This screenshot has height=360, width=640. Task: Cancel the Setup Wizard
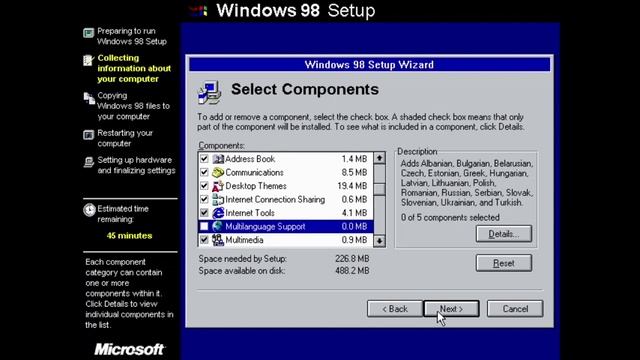(515, 309)
